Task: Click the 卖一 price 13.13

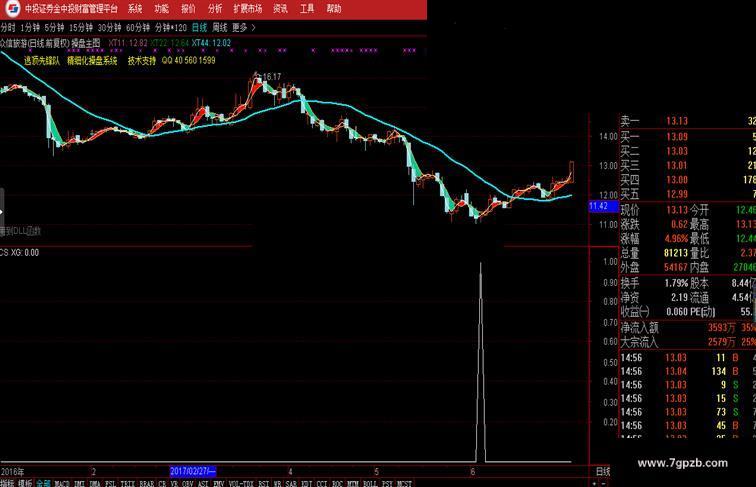Action: [x=677, y=121]
